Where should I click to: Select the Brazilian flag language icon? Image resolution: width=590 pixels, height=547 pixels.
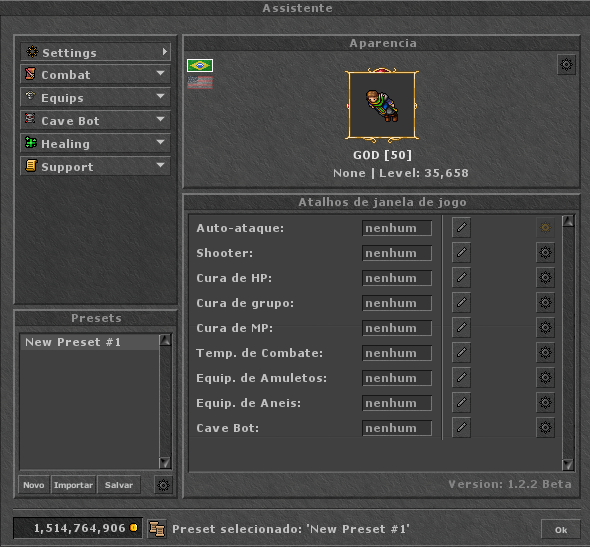[x=200, y=65]
